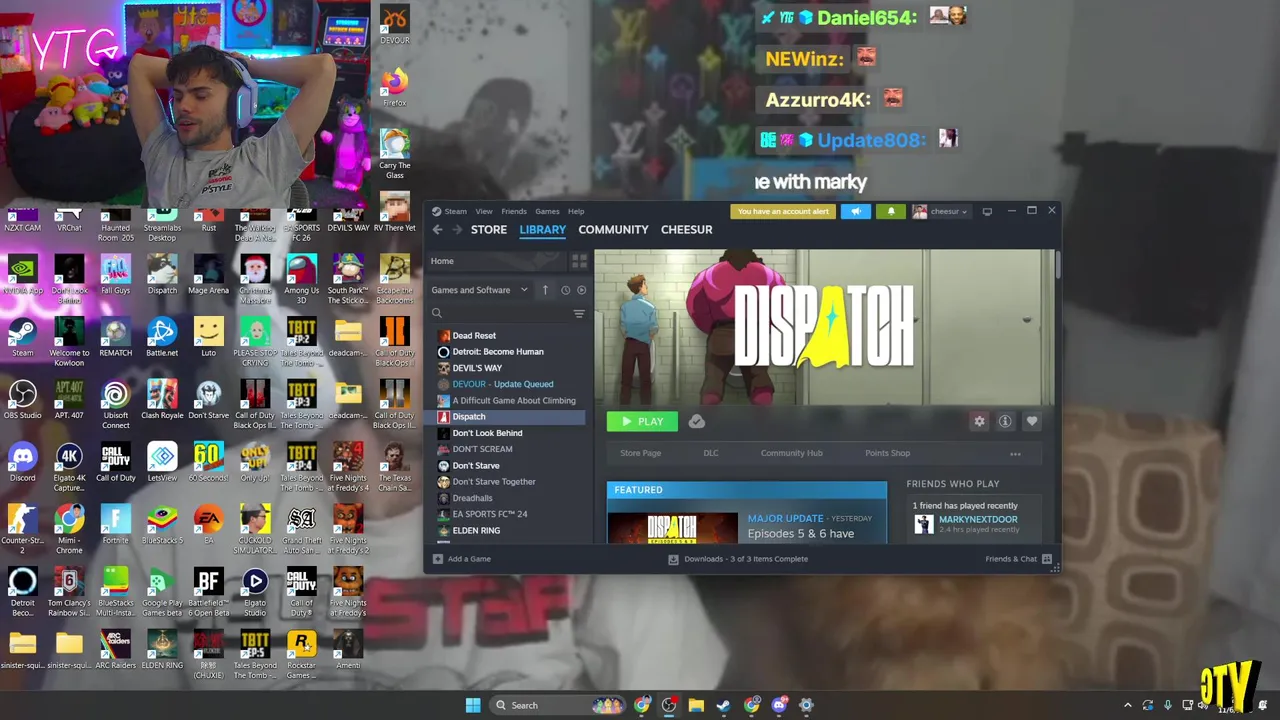
Task: Open the Friends menu in Steam
Action: (514, 211)
